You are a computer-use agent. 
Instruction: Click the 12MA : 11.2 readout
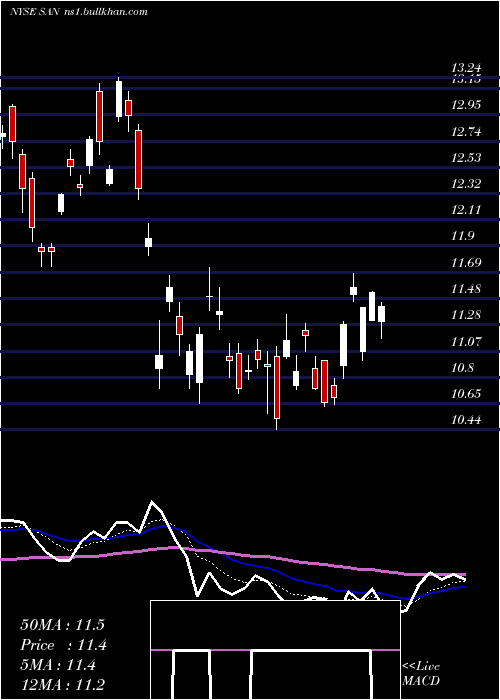click(x=62, y=685)
